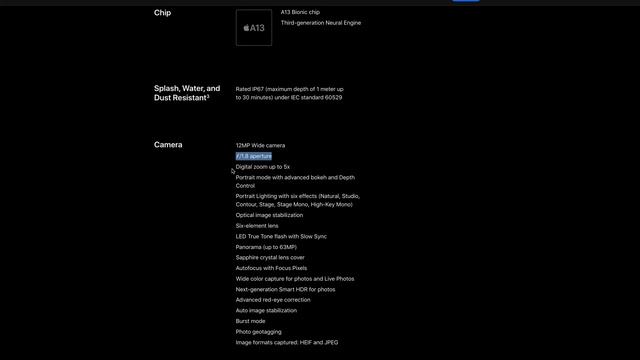Click the Advanced red-eye correction line
Screen dimensions: 640x360
click(x=273, y=300)
